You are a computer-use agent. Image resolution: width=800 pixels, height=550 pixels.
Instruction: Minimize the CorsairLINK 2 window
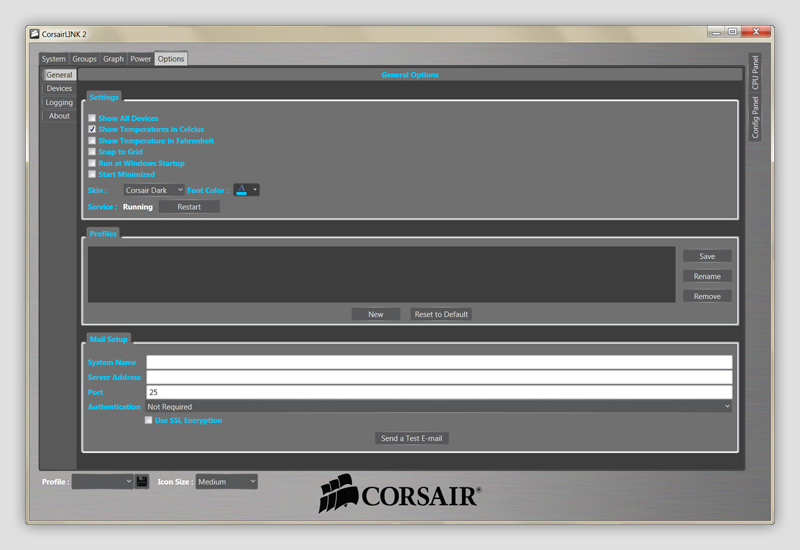coord(716,32)
